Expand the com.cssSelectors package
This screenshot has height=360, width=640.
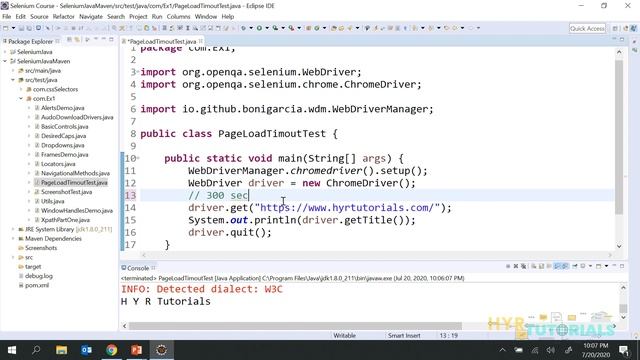(x=21, y=89)
